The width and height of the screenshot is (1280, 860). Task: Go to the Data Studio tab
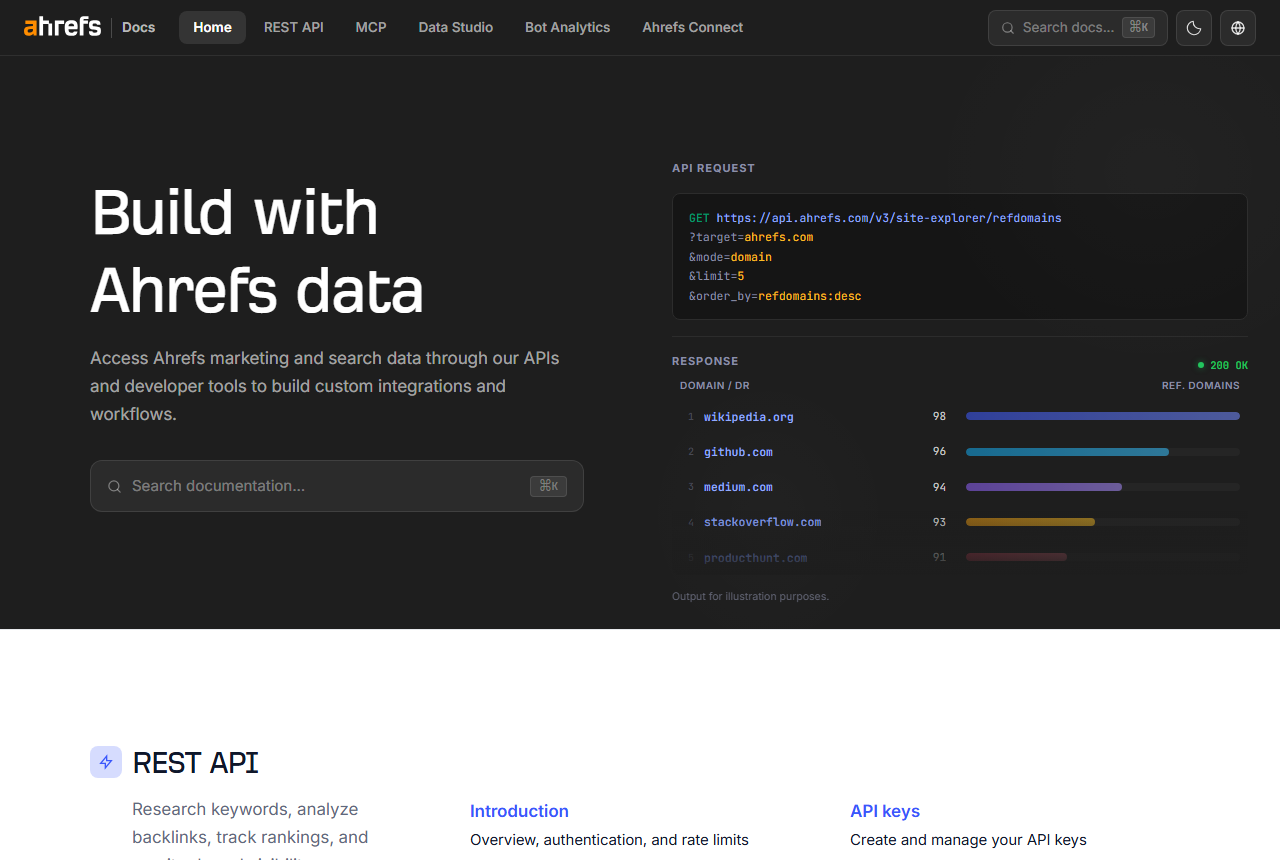coord(456,27)
